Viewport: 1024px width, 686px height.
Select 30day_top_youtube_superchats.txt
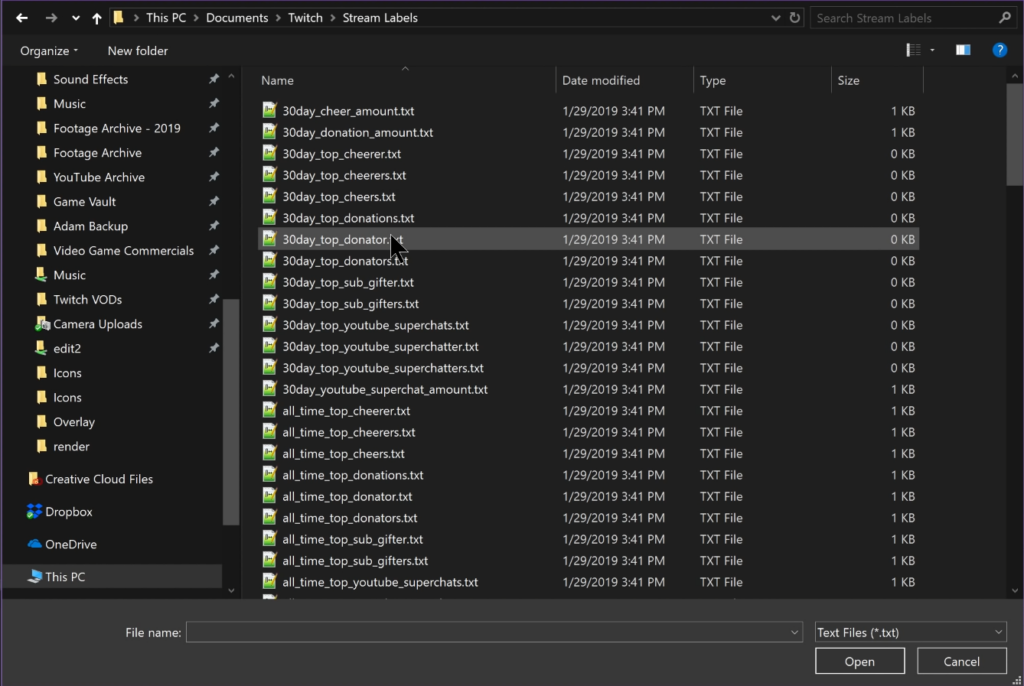376,325
